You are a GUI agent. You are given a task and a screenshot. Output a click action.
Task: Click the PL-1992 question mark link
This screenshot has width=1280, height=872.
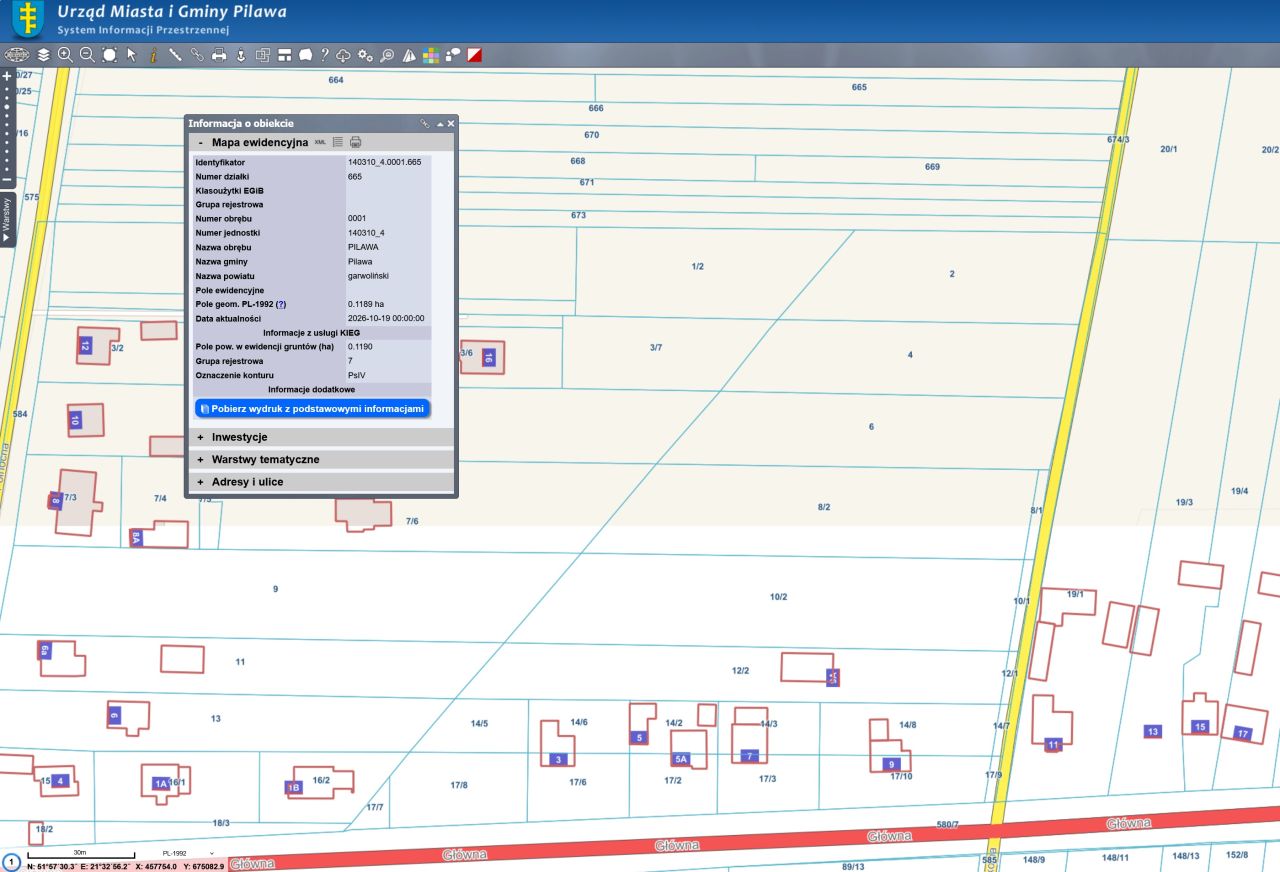[x=281, y=304]
